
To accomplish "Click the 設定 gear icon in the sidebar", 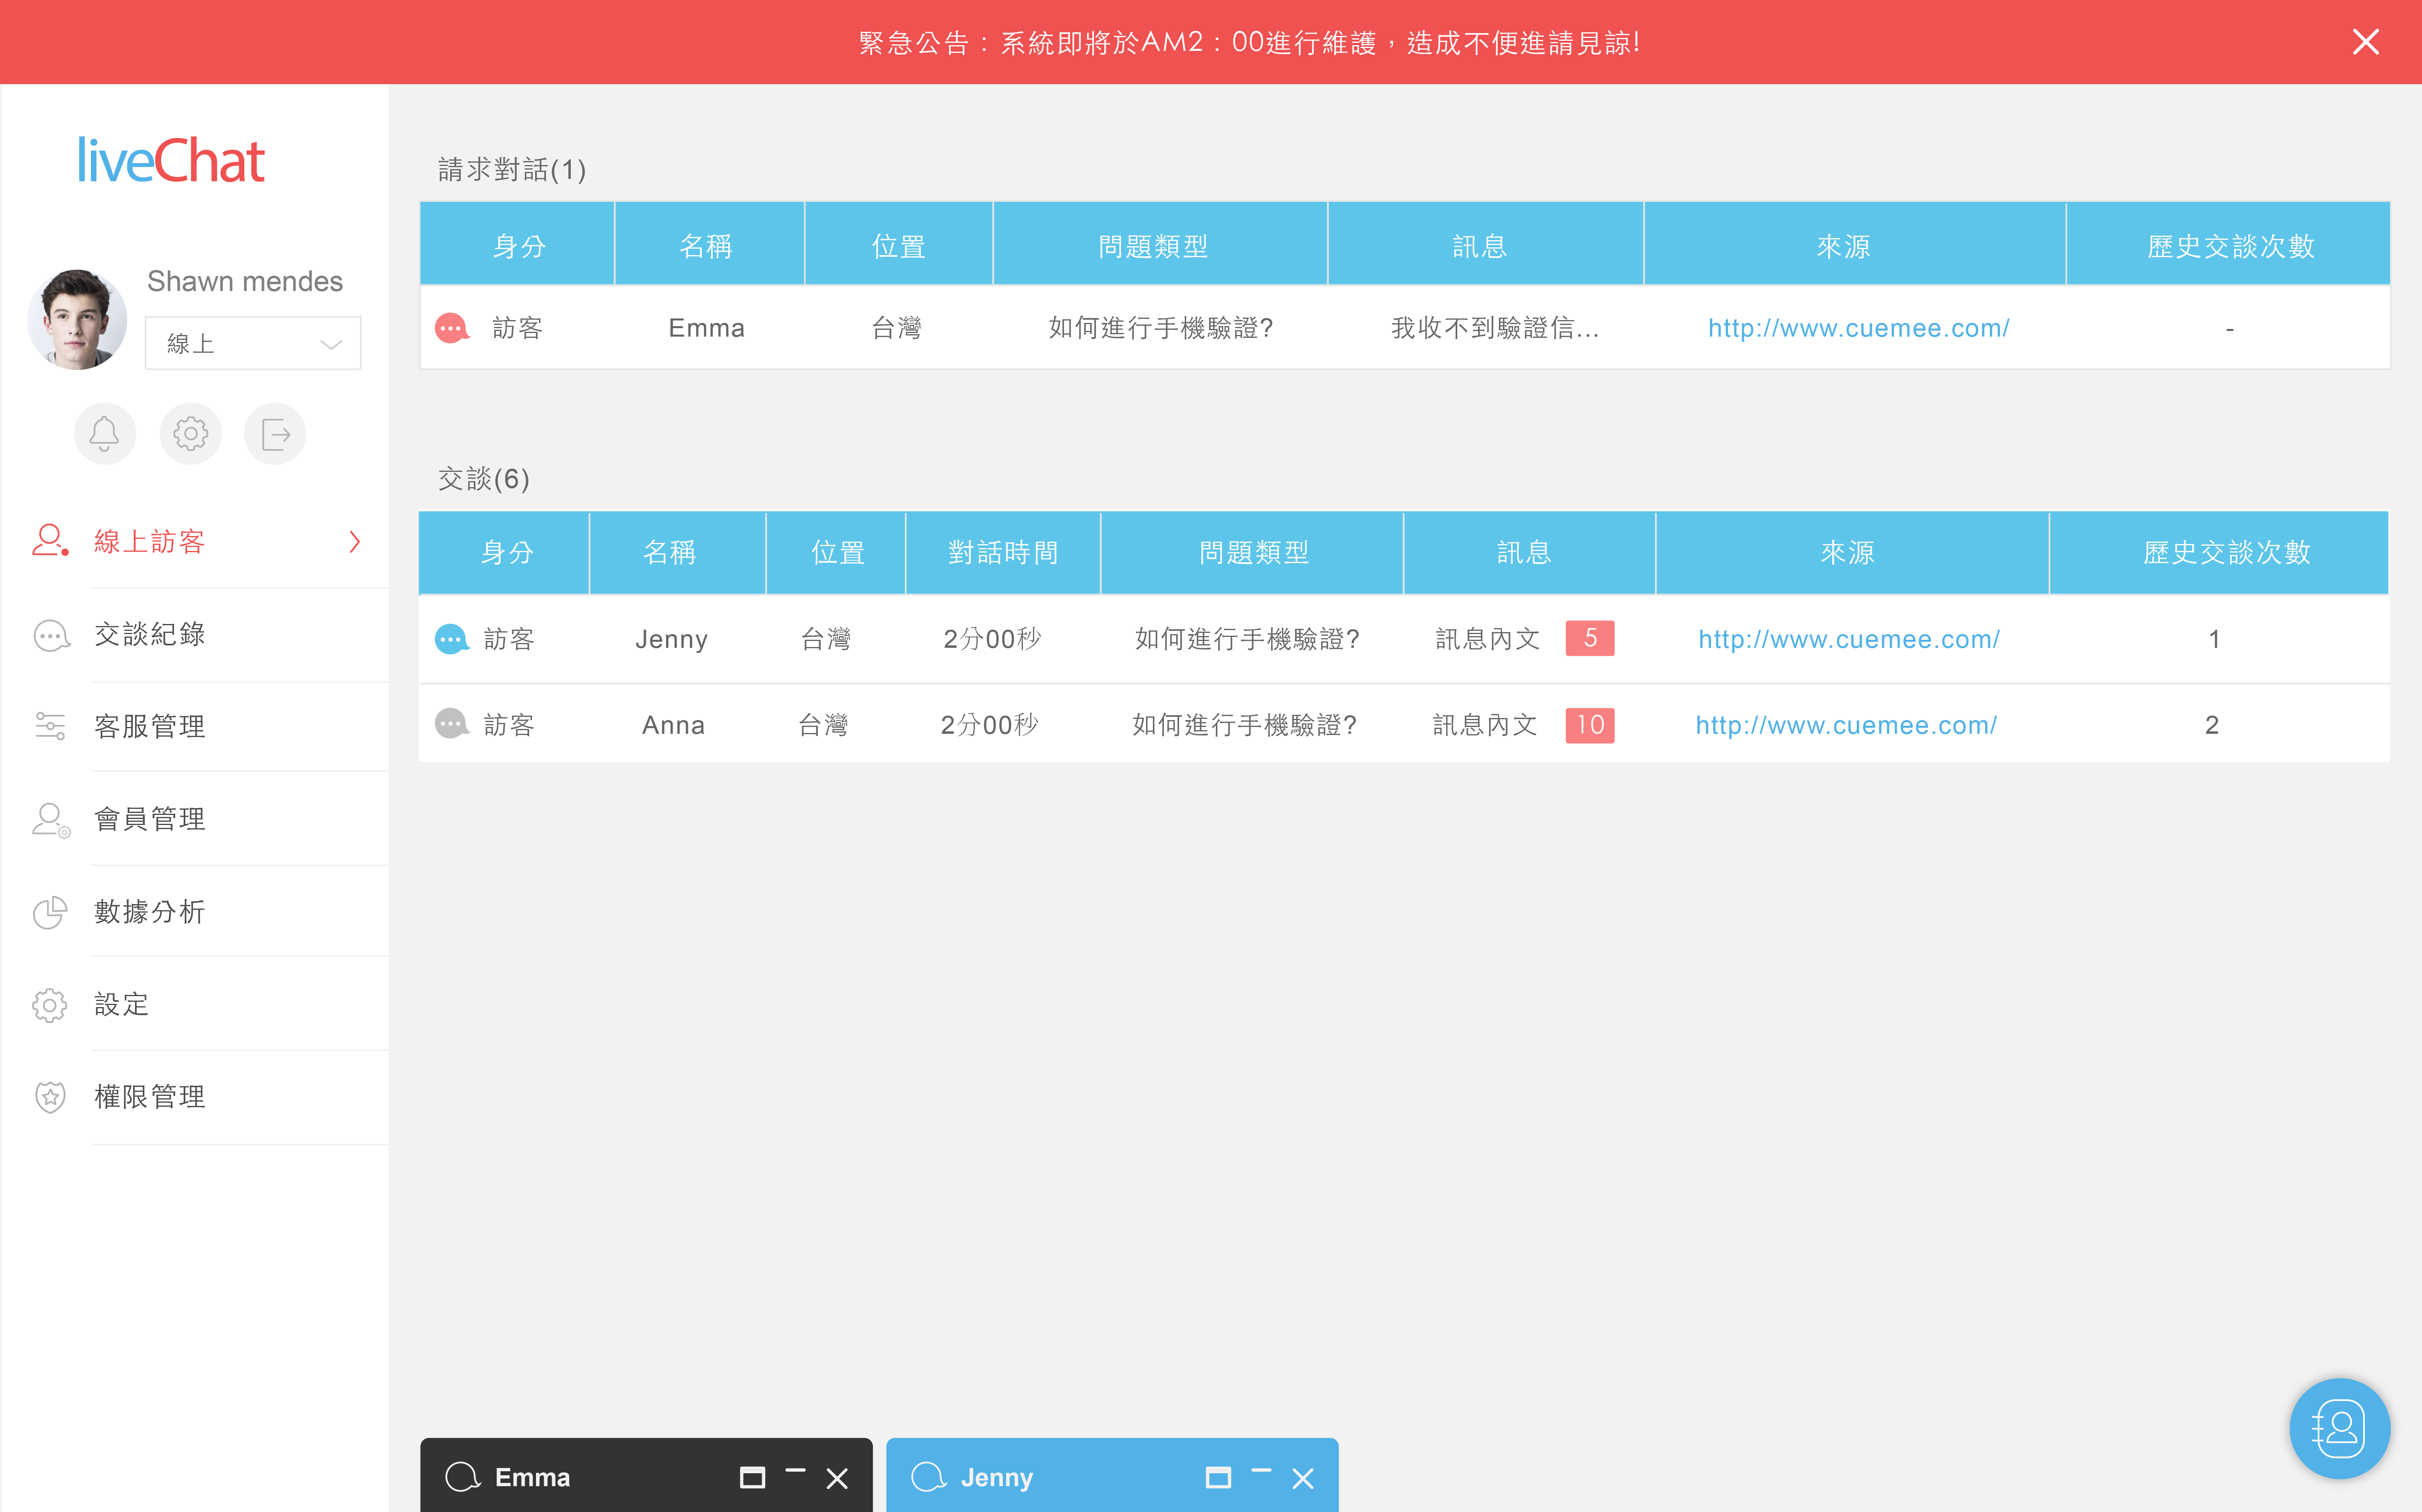I will pyautogui.click(x=50, y=1005).
